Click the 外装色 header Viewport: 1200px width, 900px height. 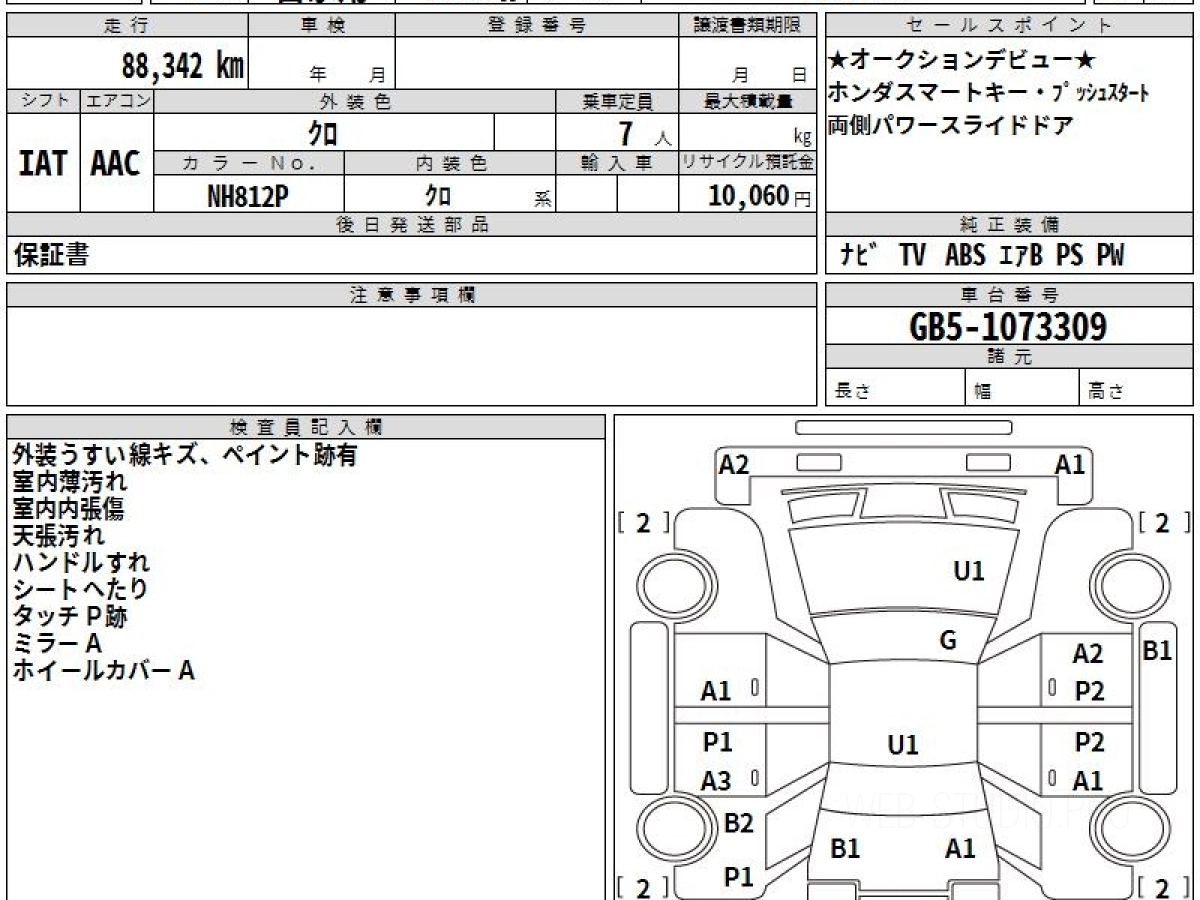pyautogui.click(x=355, y=101)
